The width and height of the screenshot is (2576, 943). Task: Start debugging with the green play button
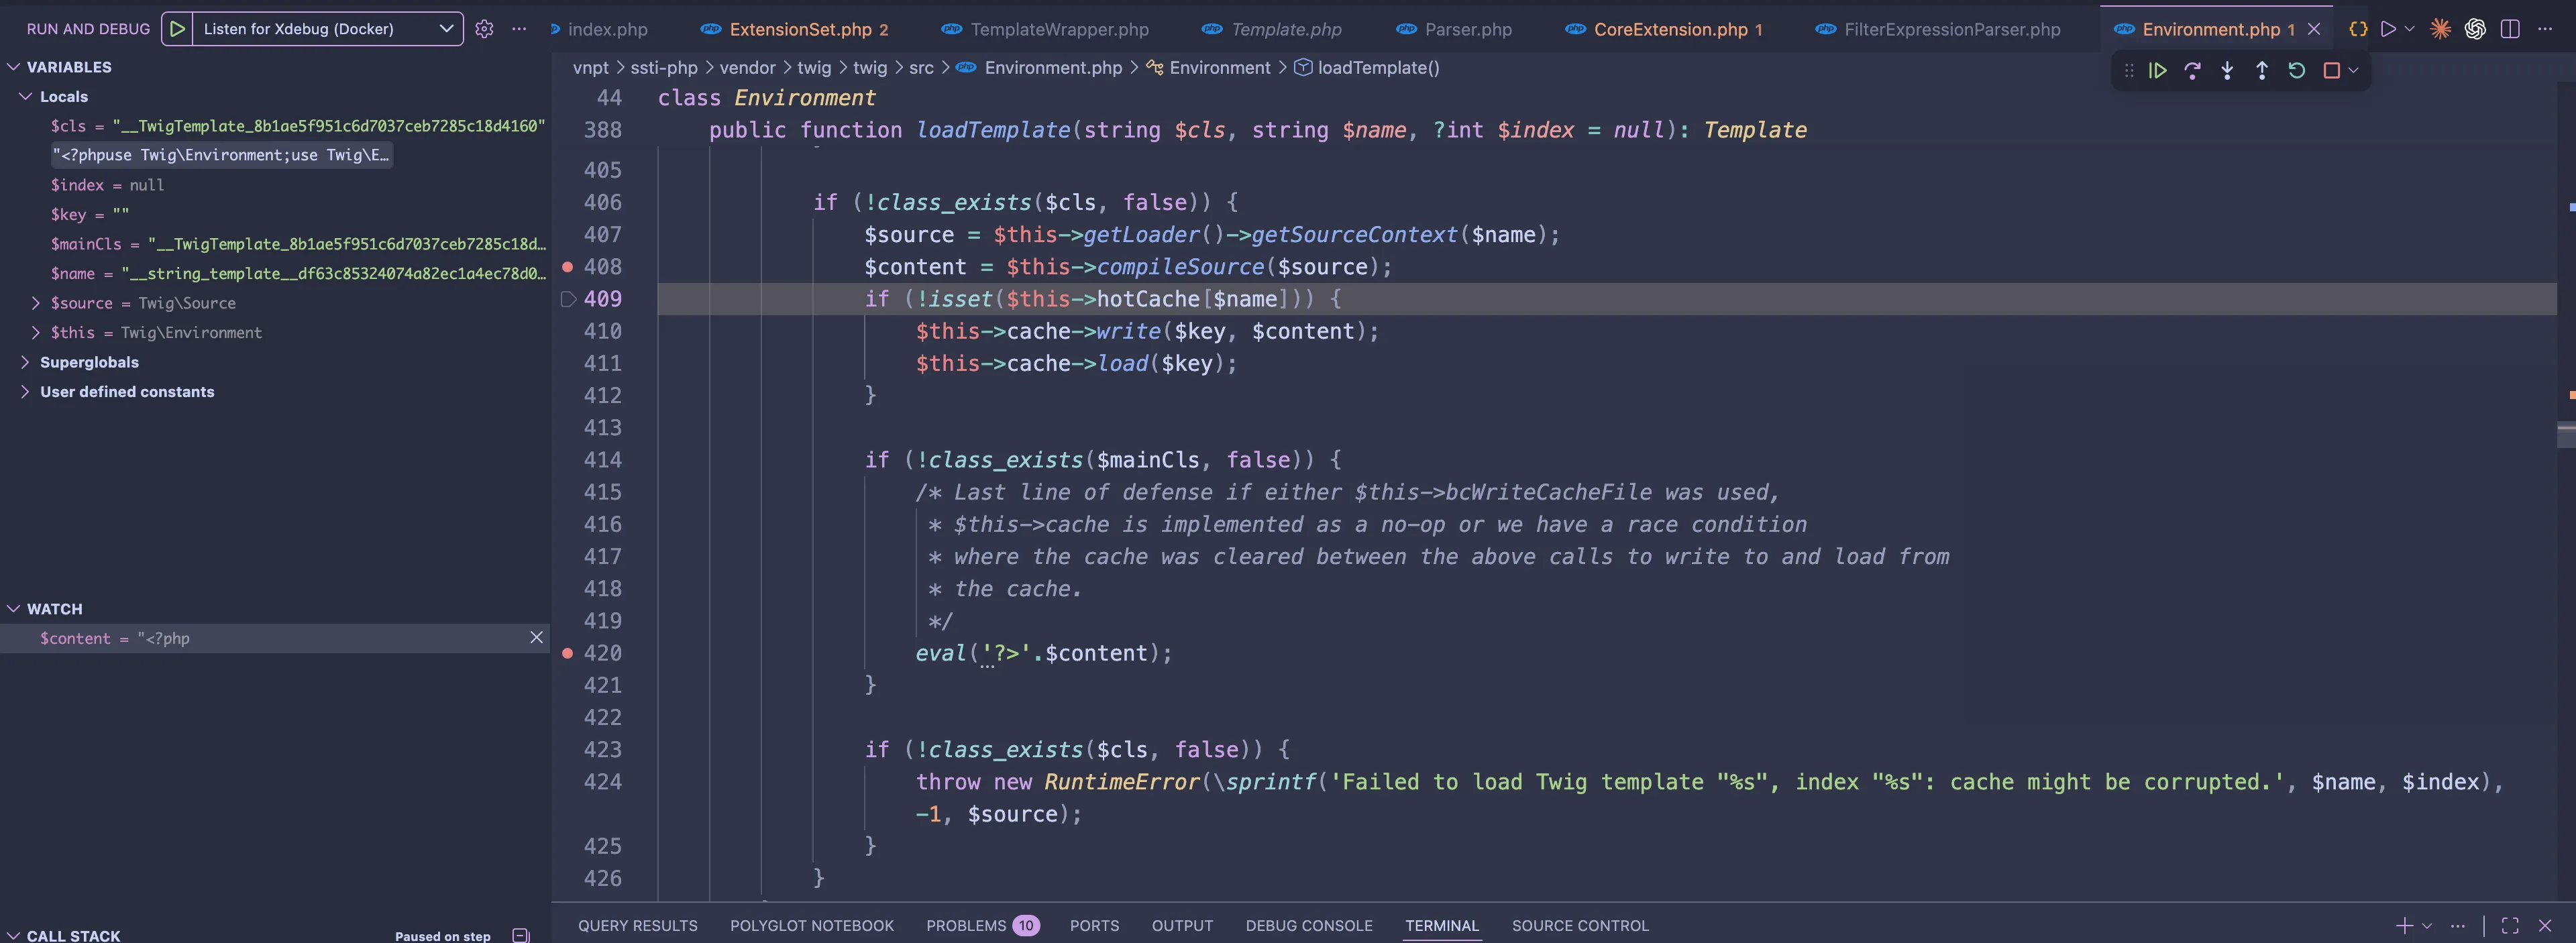[x=177, y=29]
